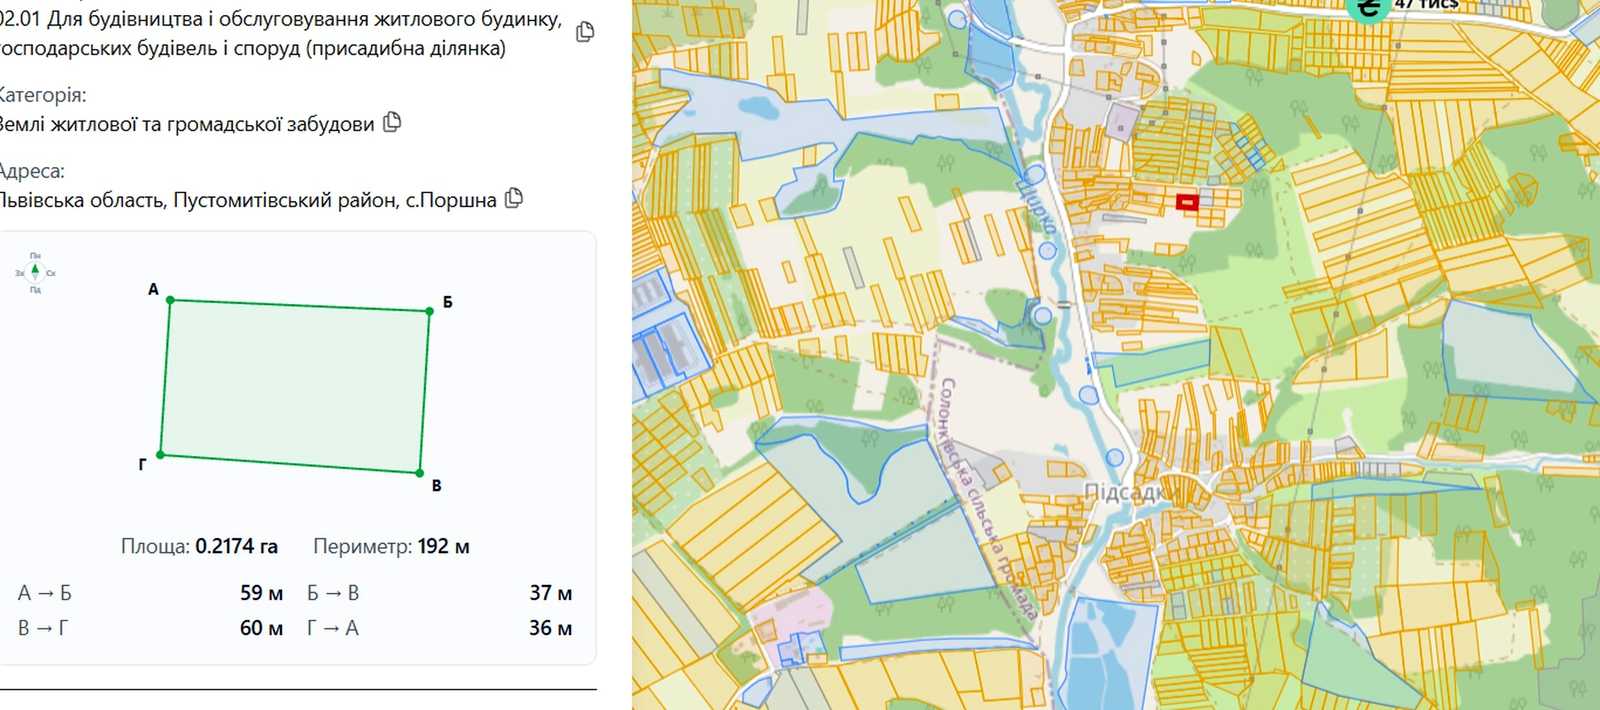Select the red highlighted parcel on the map
Screen dimensions: 1600x710
point(1187,203)
